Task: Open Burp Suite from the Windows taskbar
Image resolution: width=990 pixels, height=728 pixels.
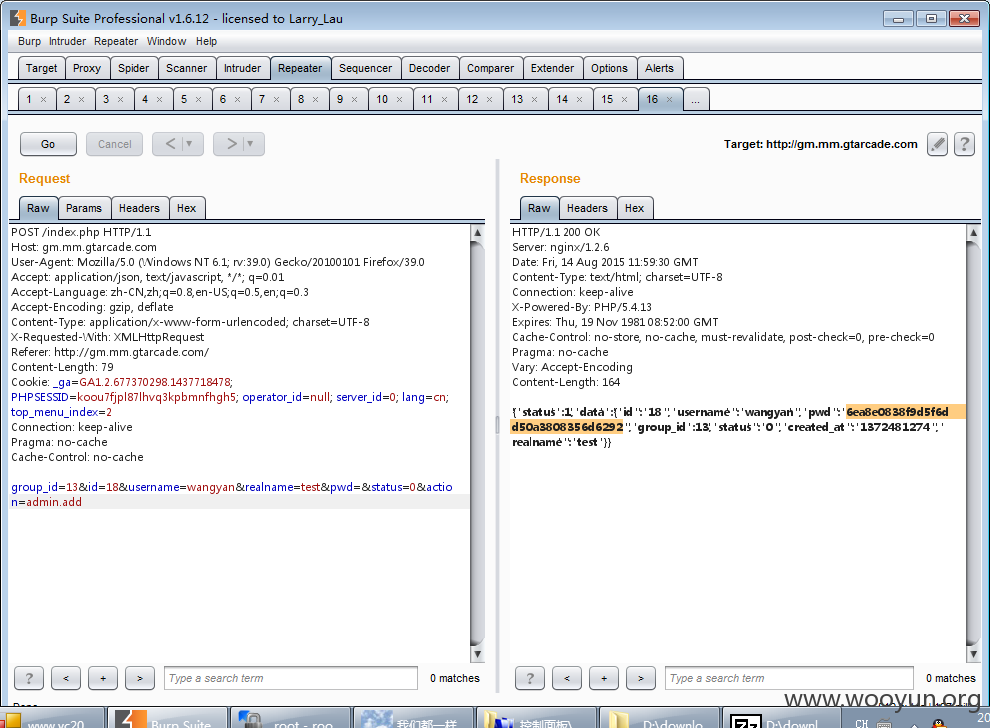Action: (x=167, y=720)
